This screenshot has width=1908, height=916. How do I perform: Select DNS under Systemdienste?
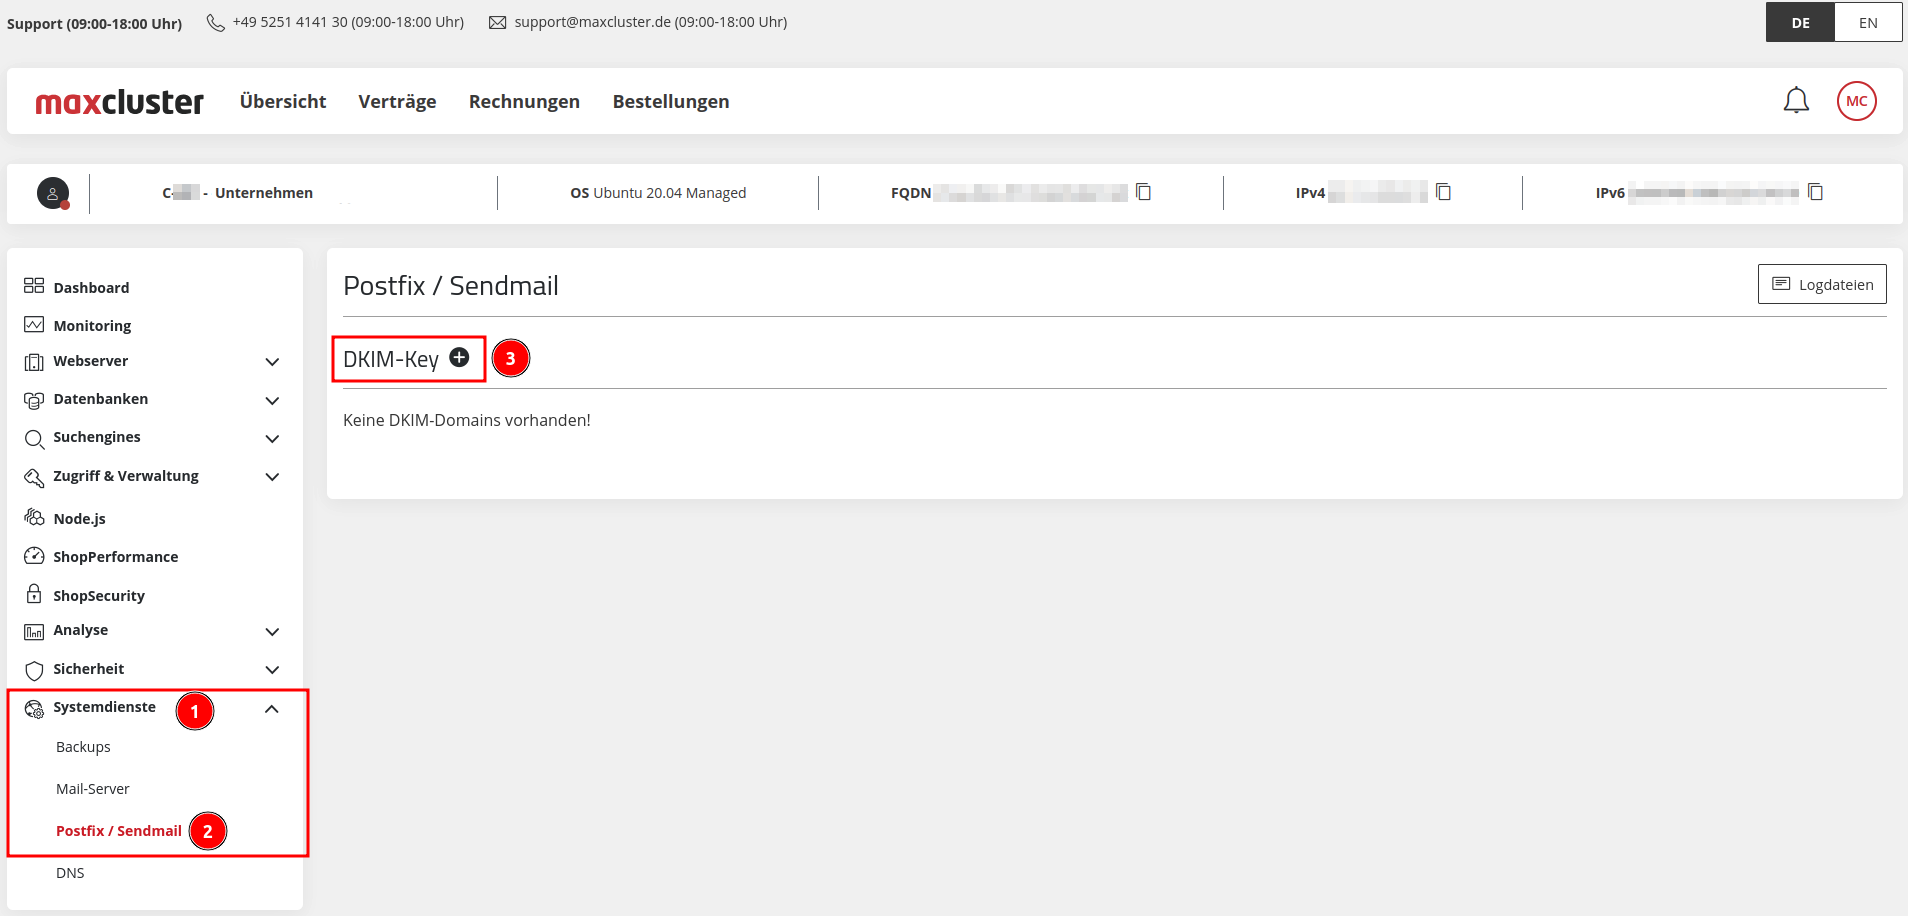[x=70, y=873]
